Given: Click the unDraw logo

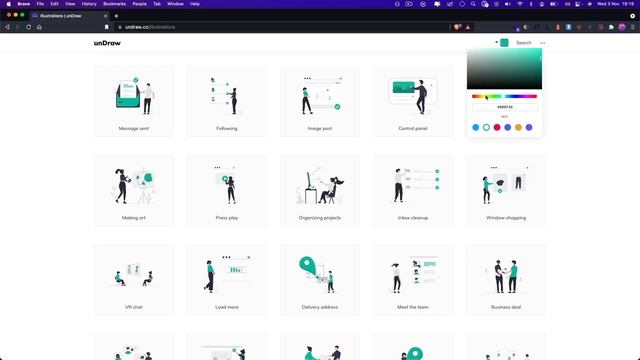Looking at the screenshot, I should click(x=107, y=43).
